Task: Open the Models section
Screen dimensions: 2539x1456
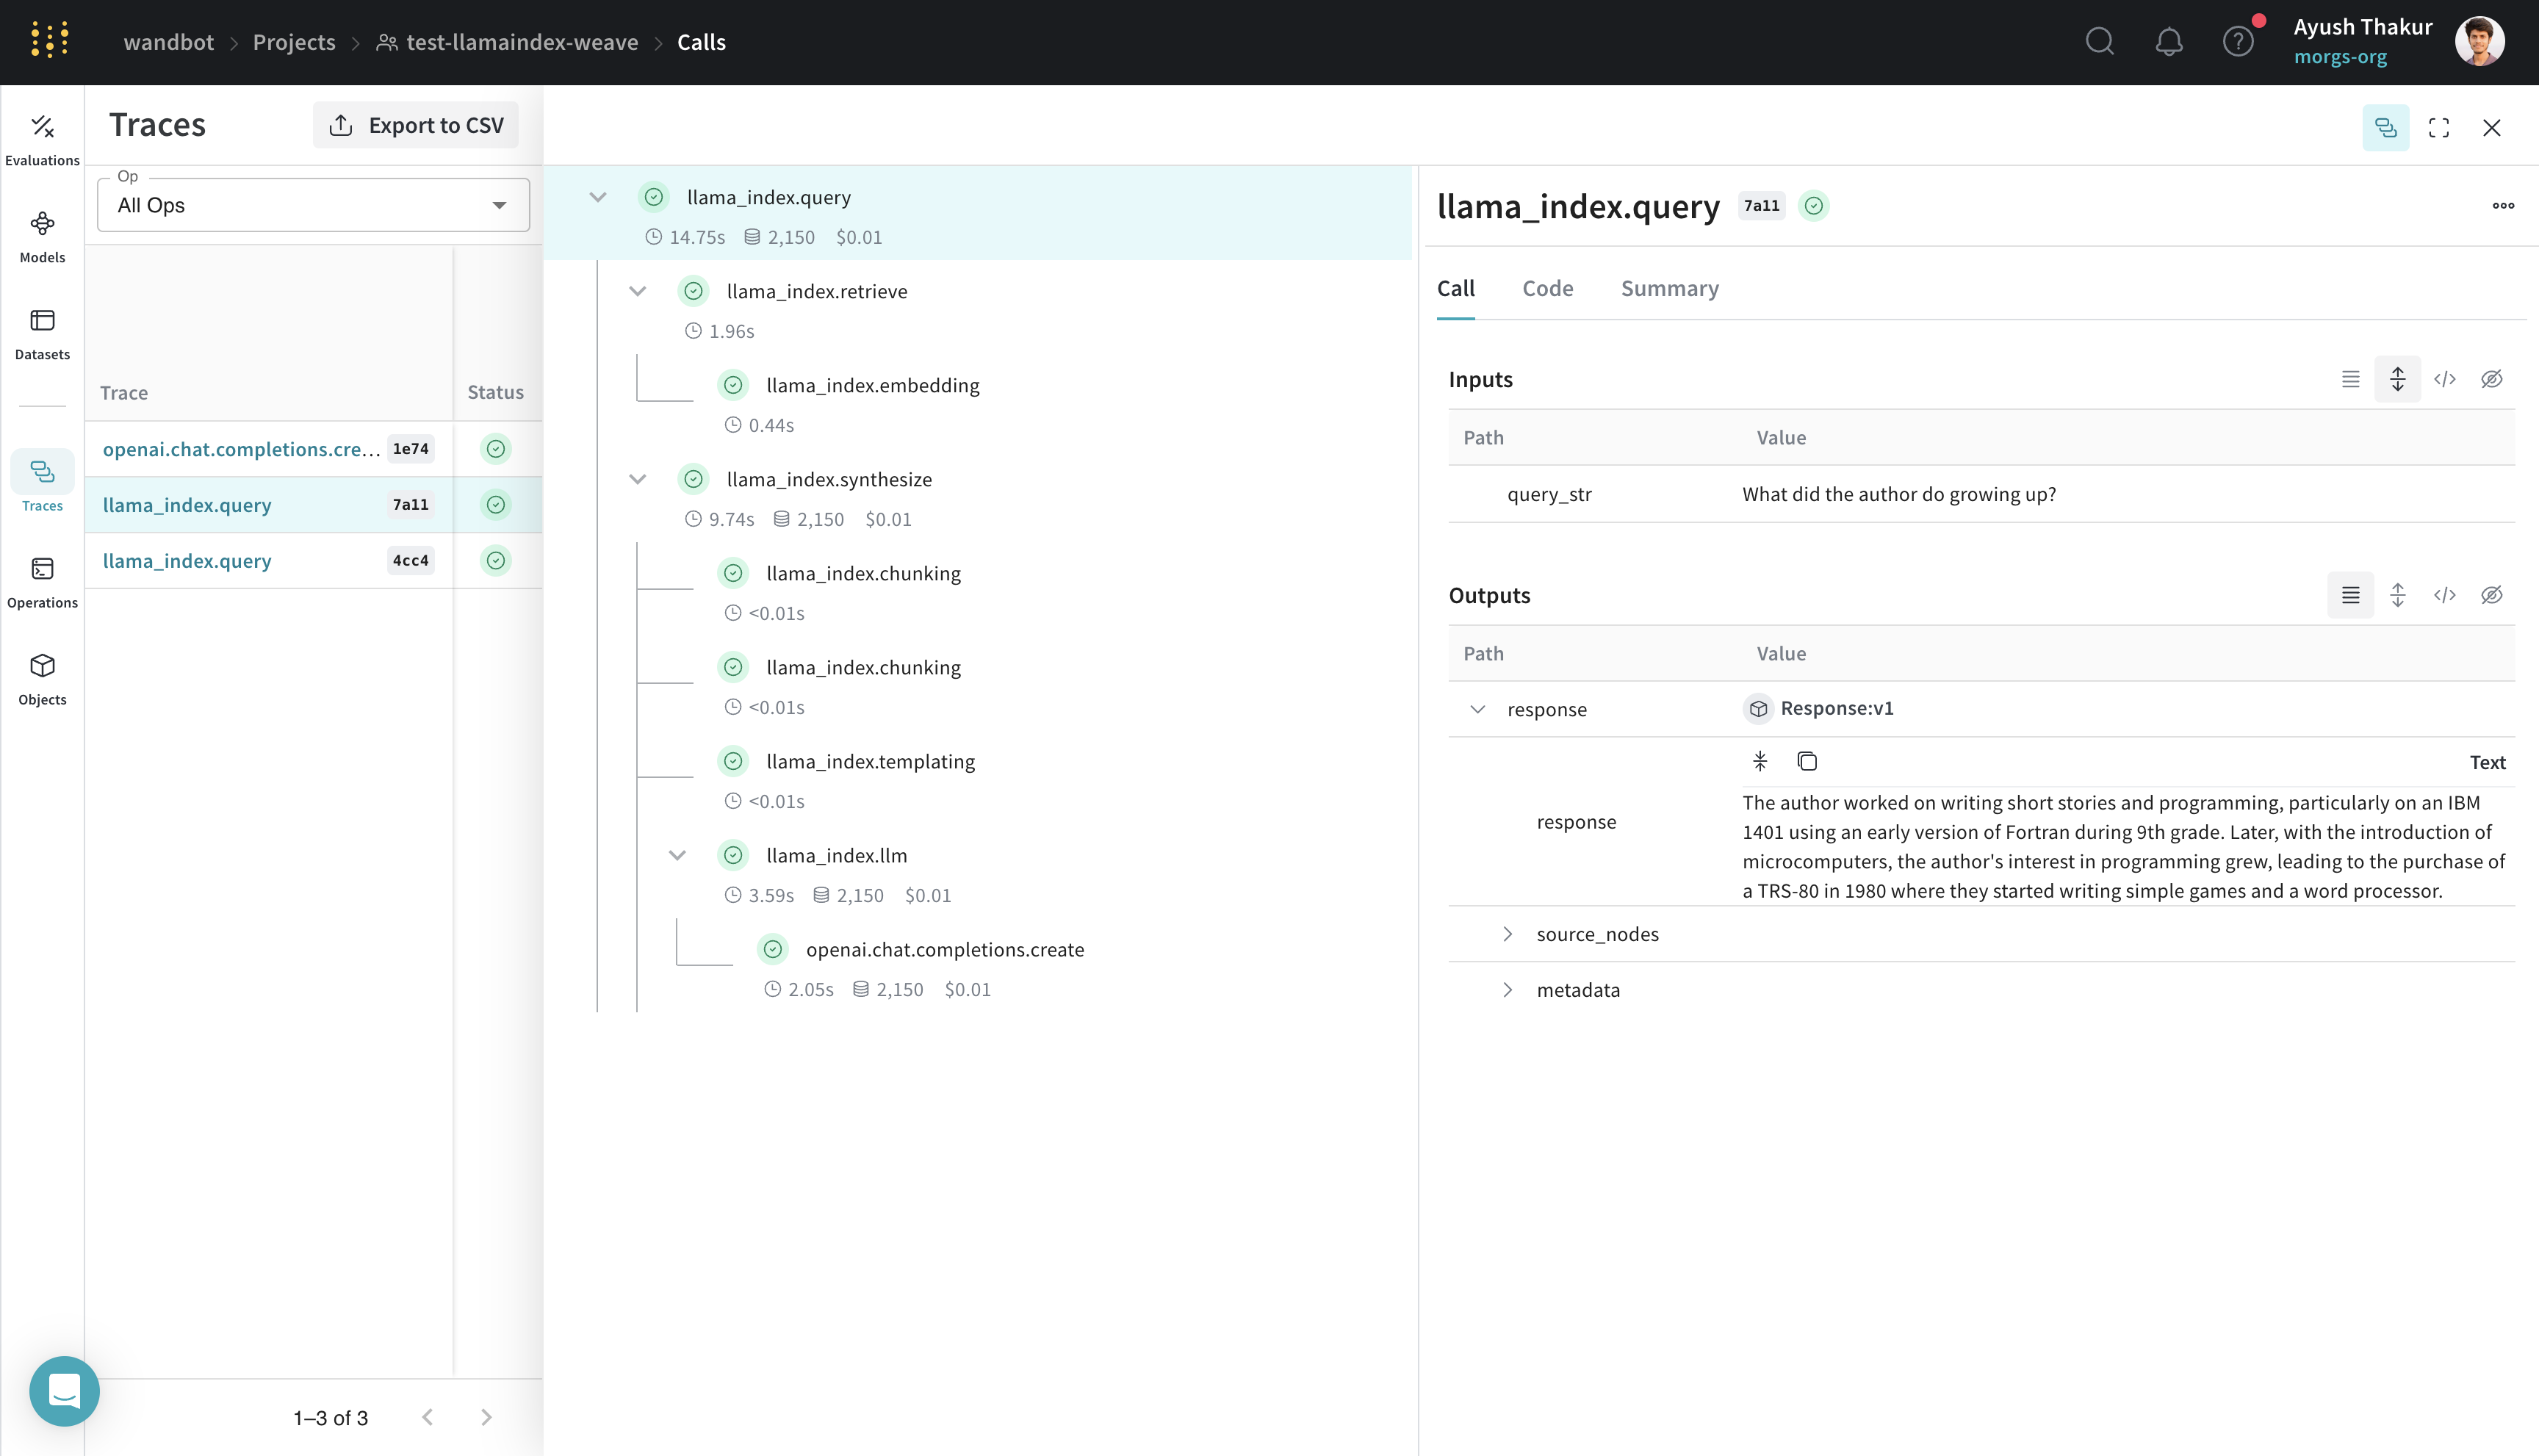Action: [42, 236]
